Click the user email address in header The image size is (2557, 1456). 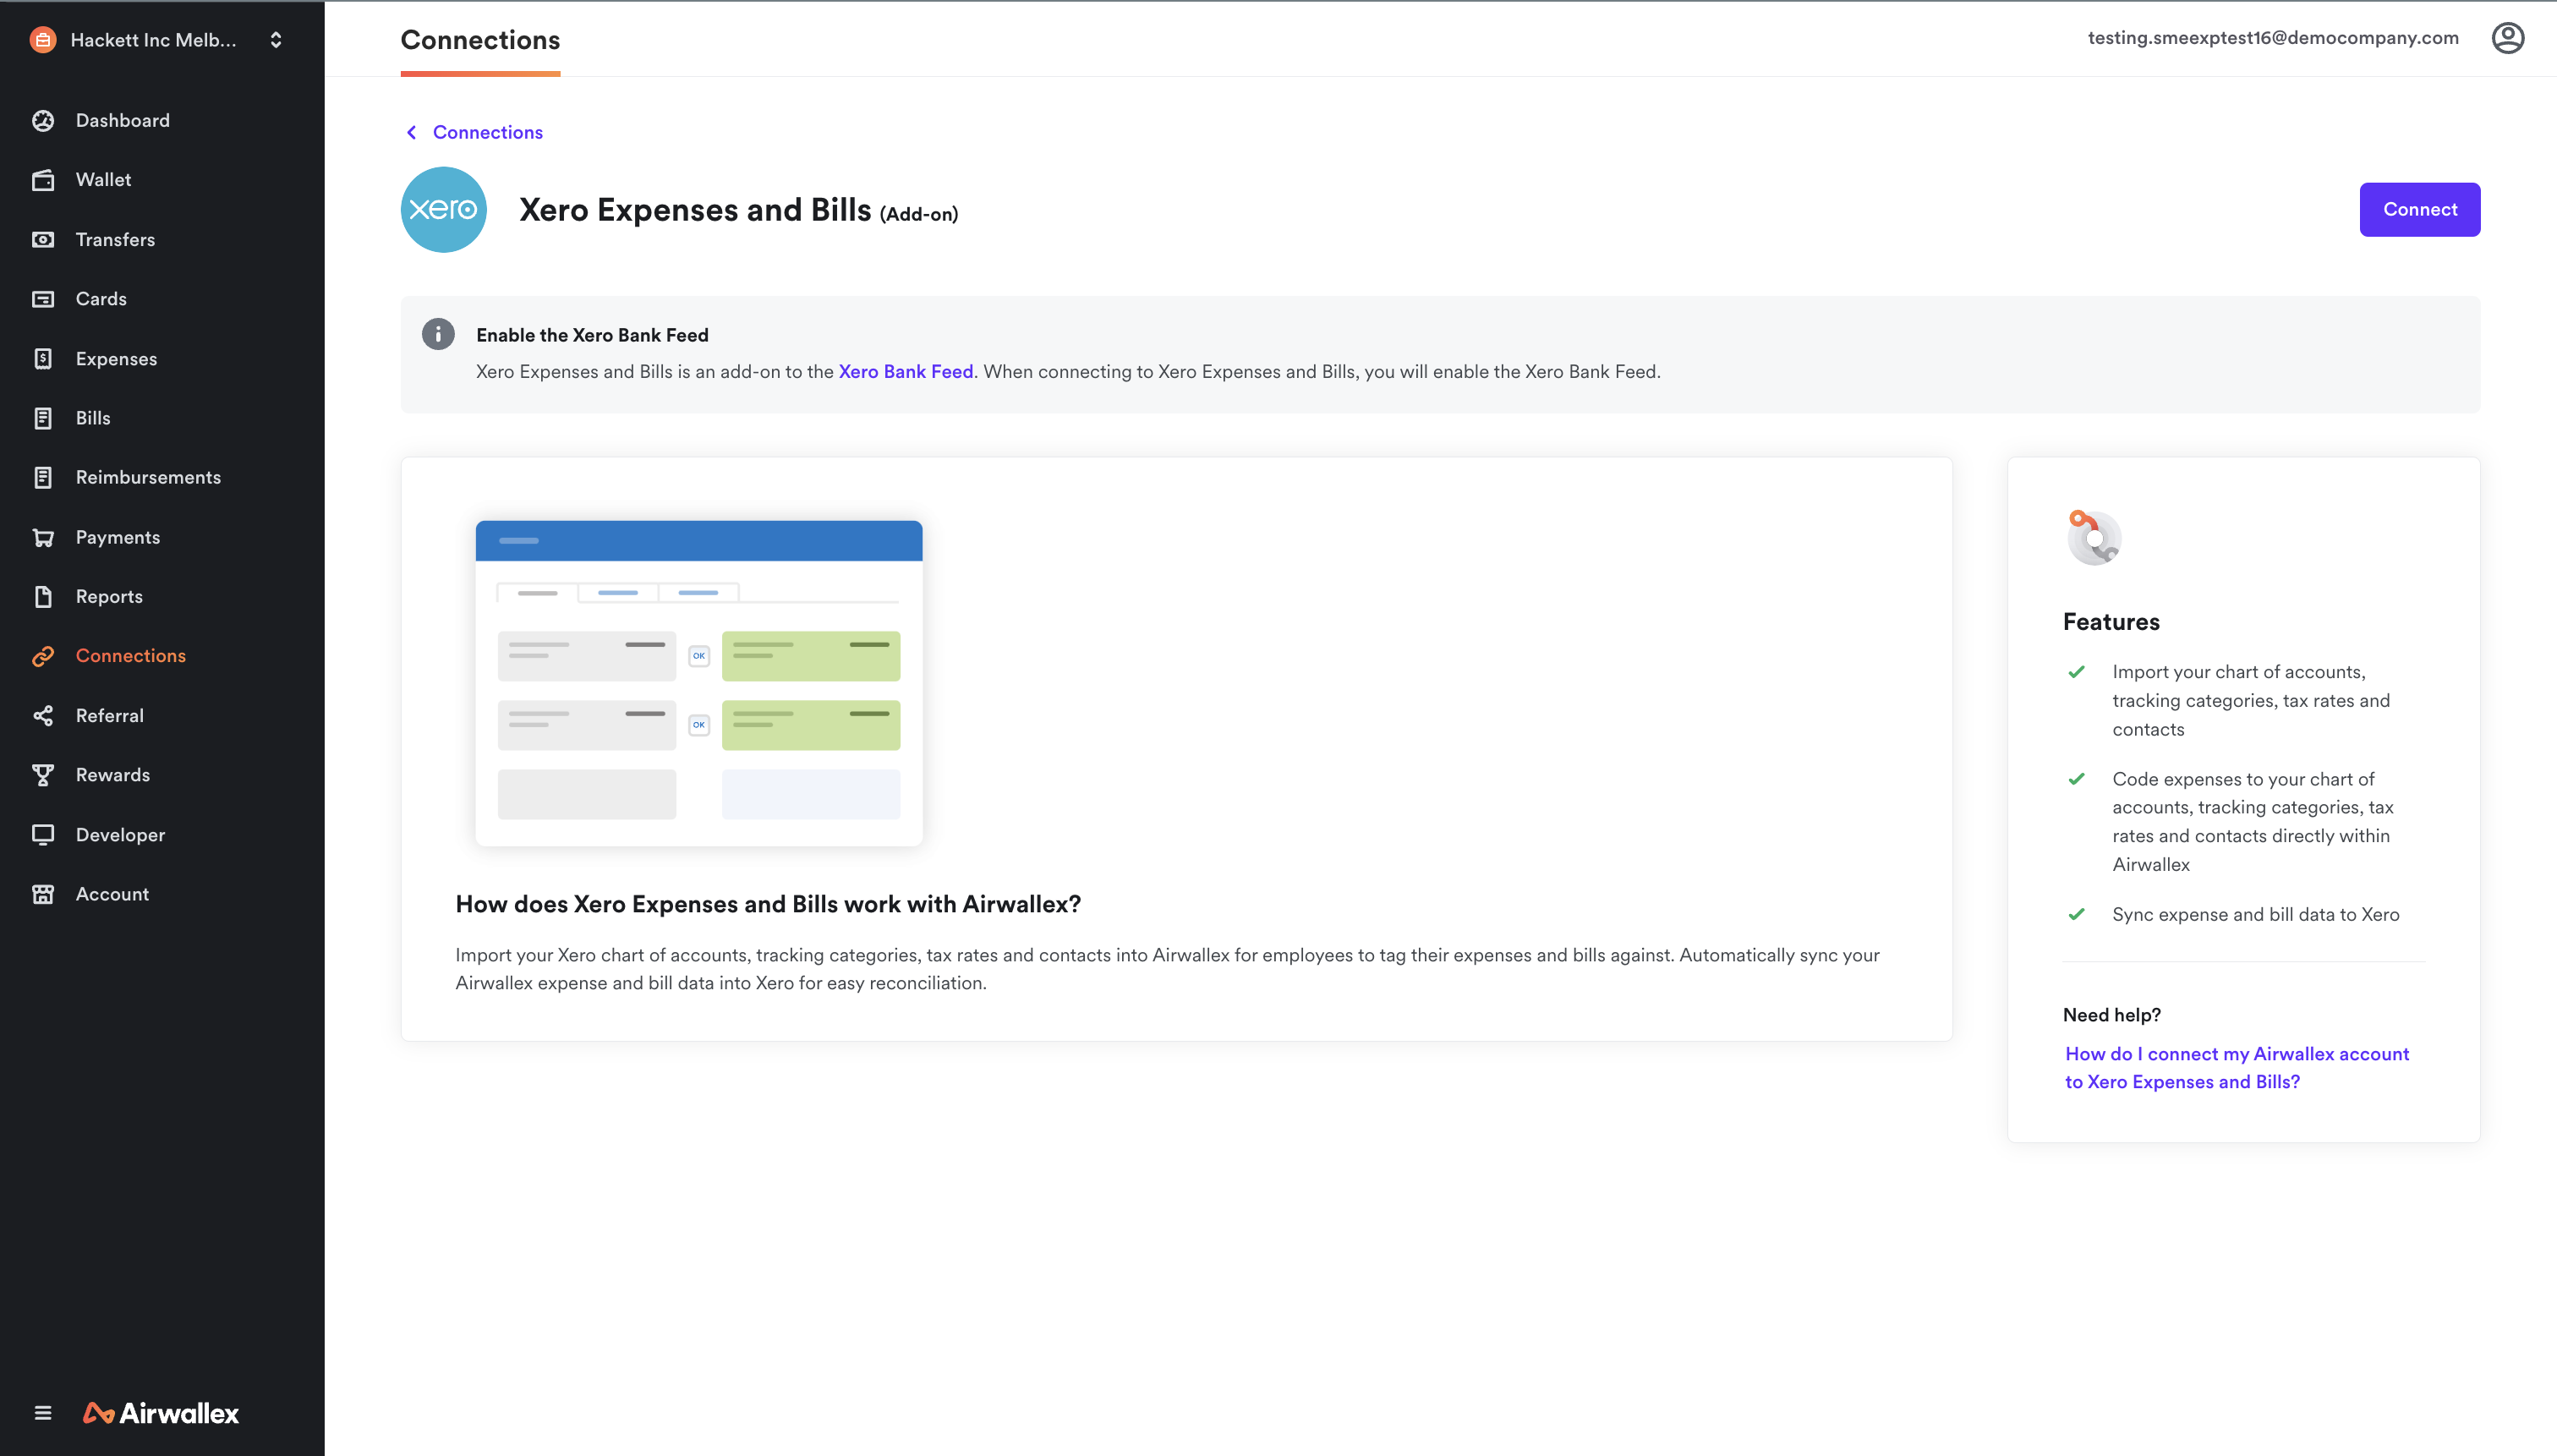[2272, 38]
